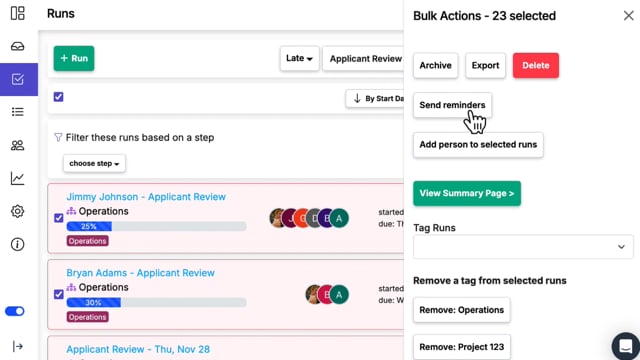This screenshot has height=360, width=640.
Task: Open the choose step dropdown
Action: click(94, 163)
